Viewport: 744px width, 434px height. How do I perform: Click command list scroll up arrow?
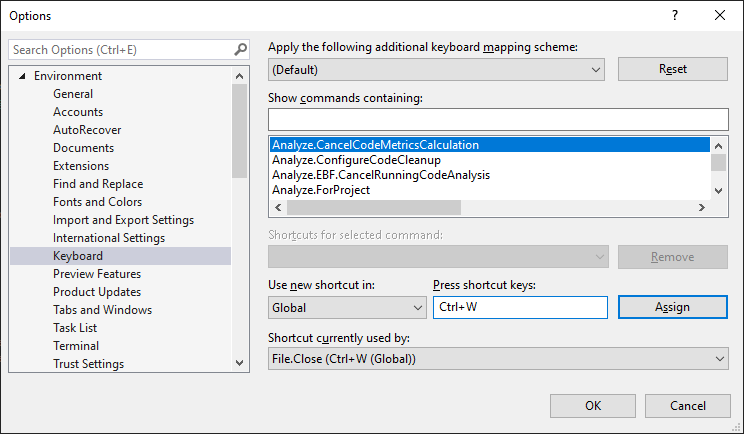(x=718, y=146)
